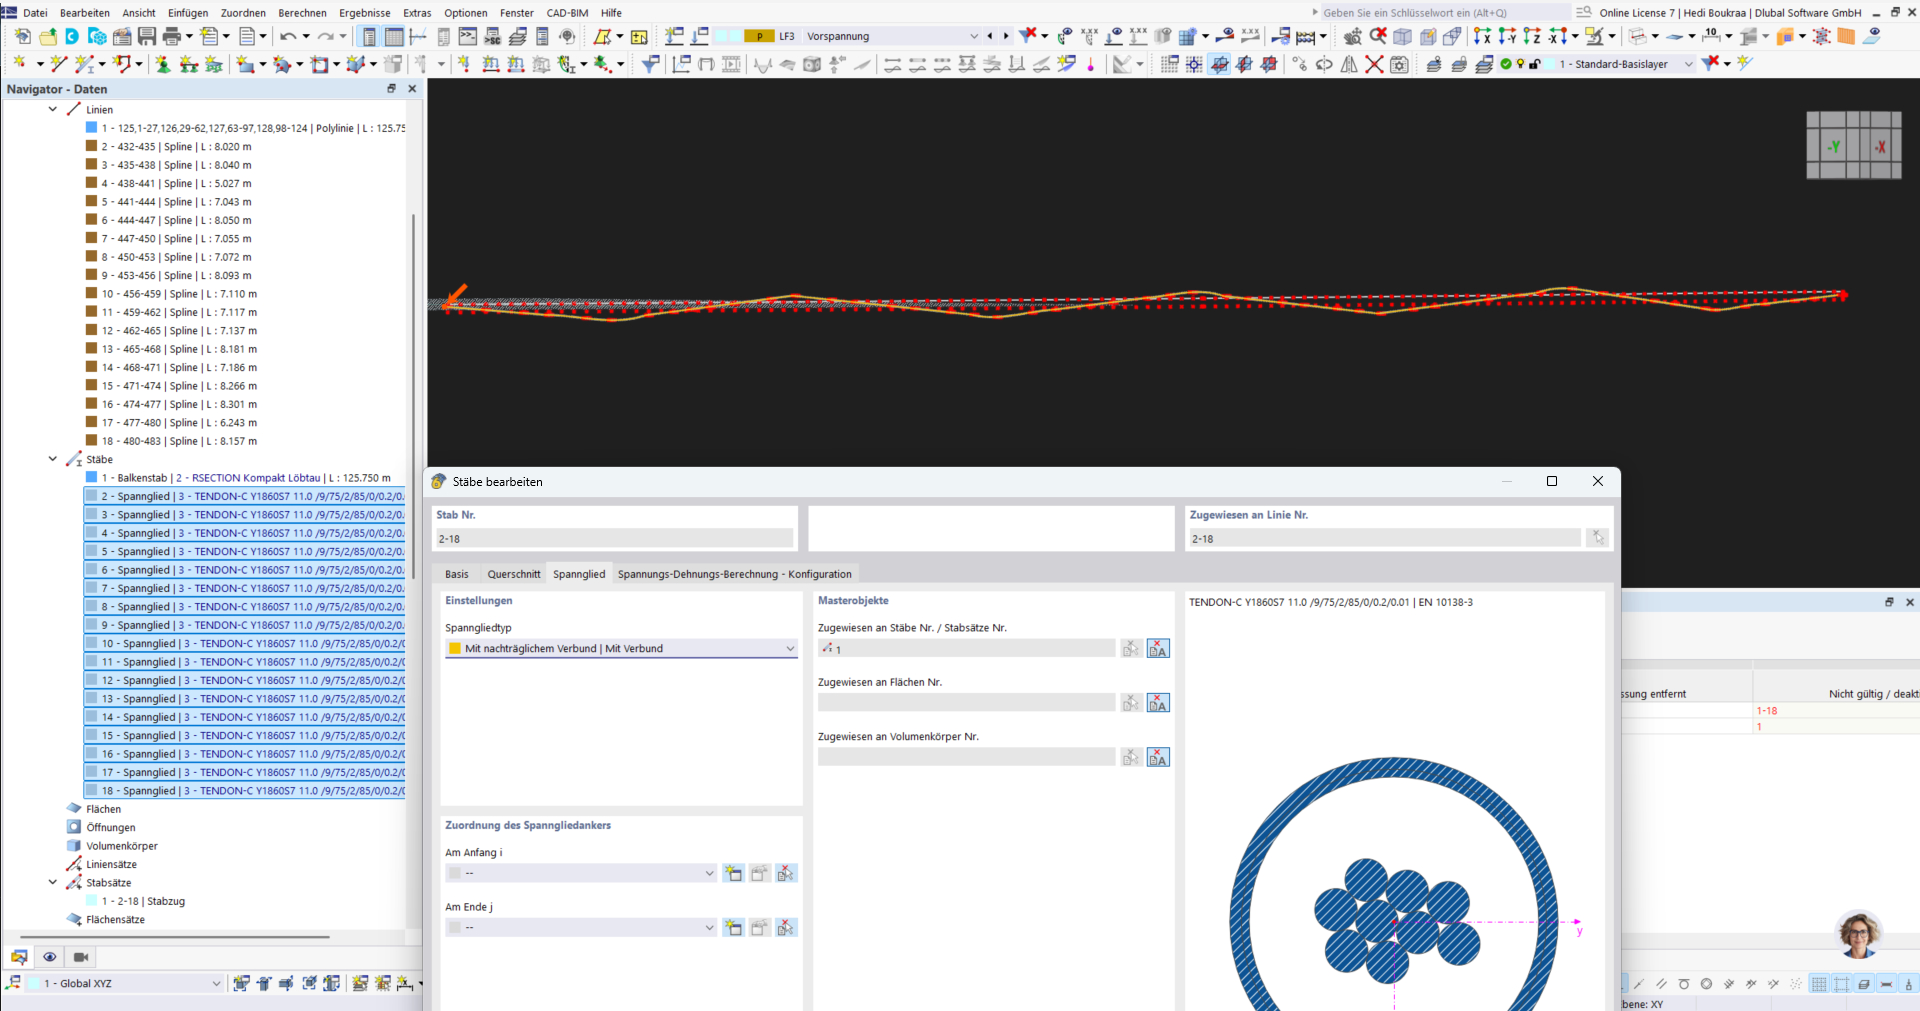Click the view in Z direction icon
1920x1011 pixels.
(x=1532, y=37)
